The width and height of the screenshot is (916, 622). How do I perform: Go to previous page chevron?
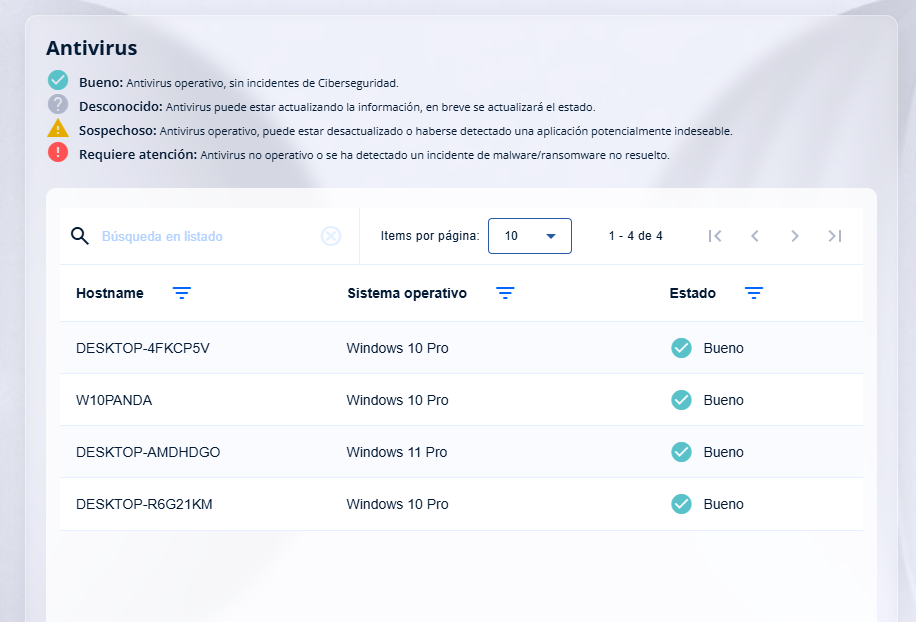coord(755,236)
